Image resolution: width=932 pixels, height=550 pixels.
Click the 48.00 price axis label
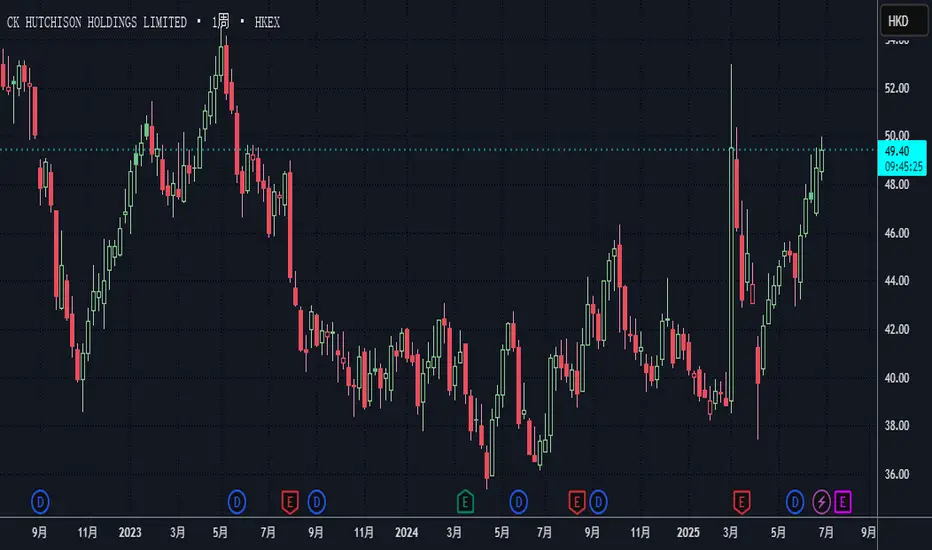tap(896, 184)
